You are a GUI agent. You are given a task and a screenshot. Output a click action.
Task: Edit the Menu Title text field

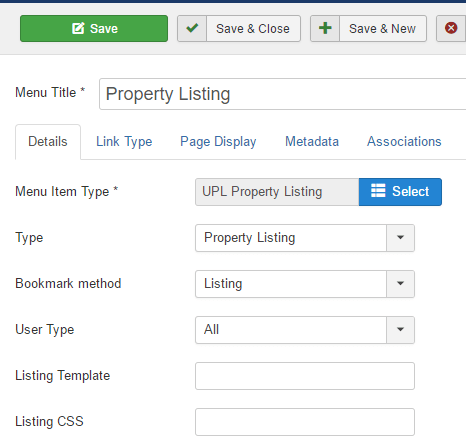[x=283, y=94]
